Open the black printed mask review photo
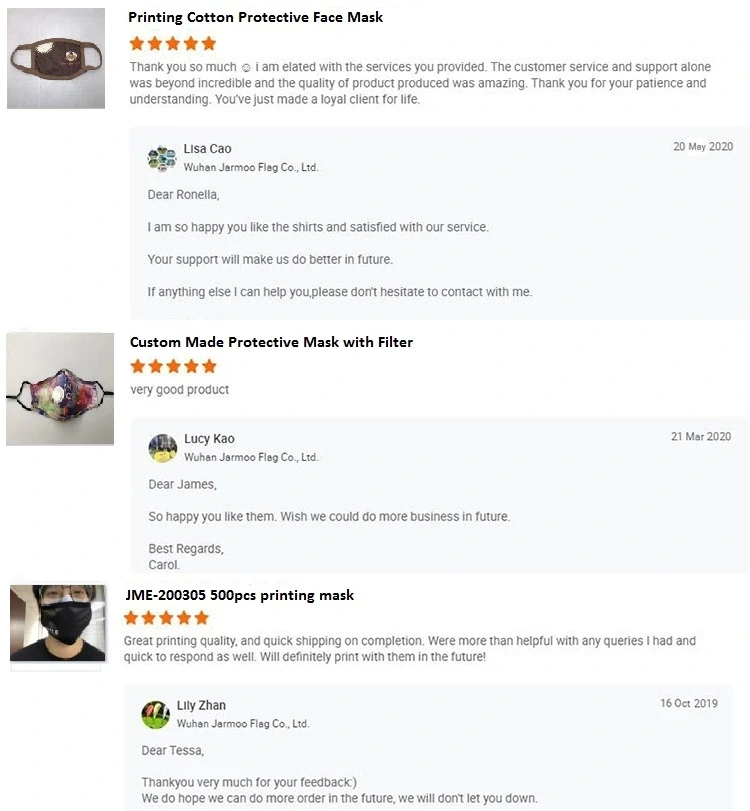 click(x=58, y=623)
